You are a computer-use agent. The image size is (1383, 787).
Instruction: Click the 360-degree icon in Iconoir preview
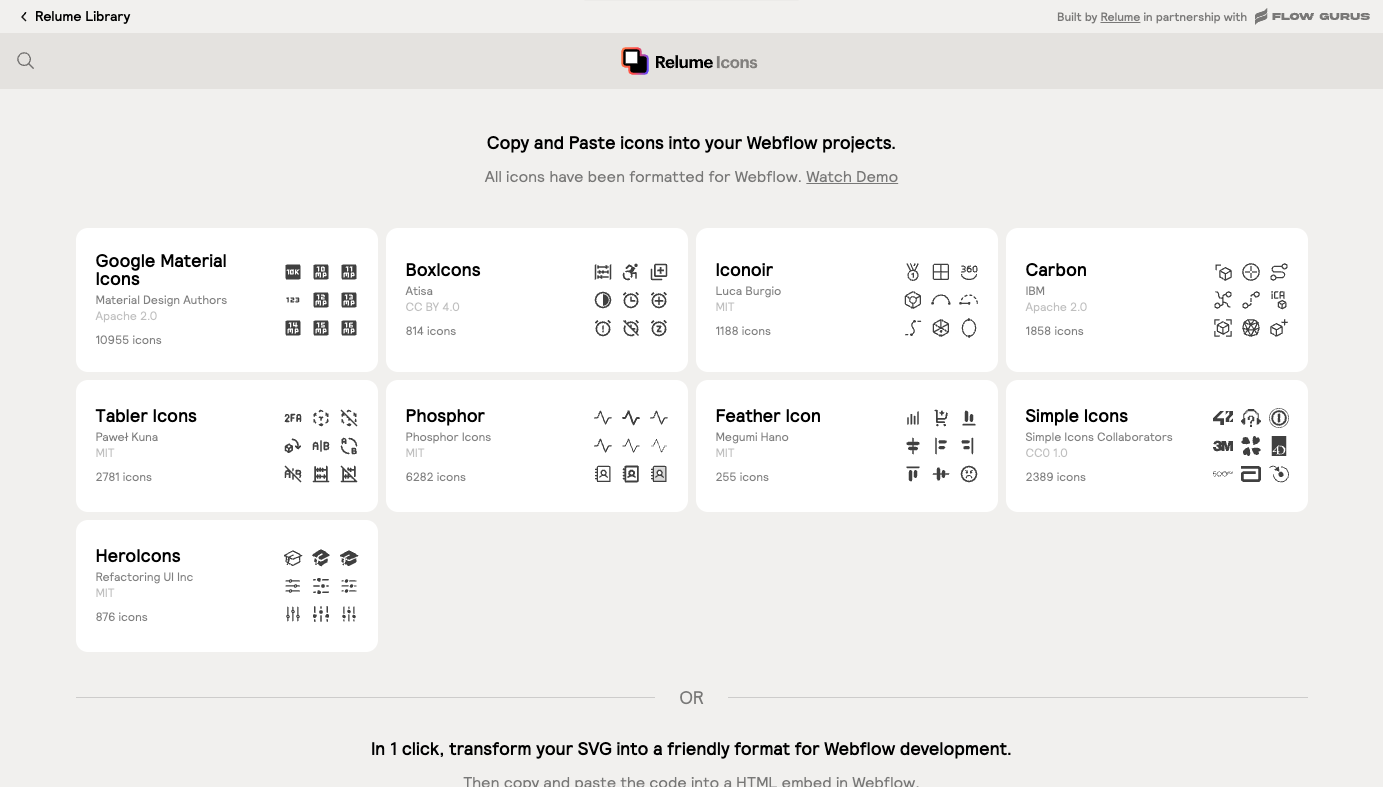click(968, 271)
